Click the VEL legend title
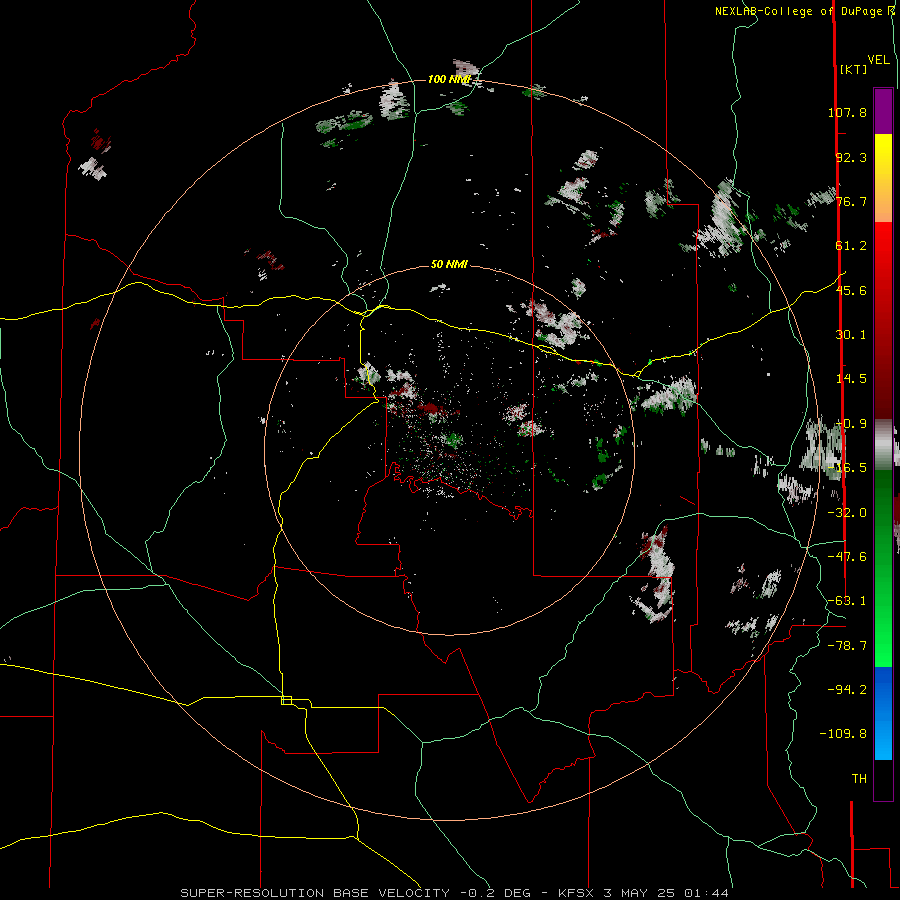 coord(878,60)
